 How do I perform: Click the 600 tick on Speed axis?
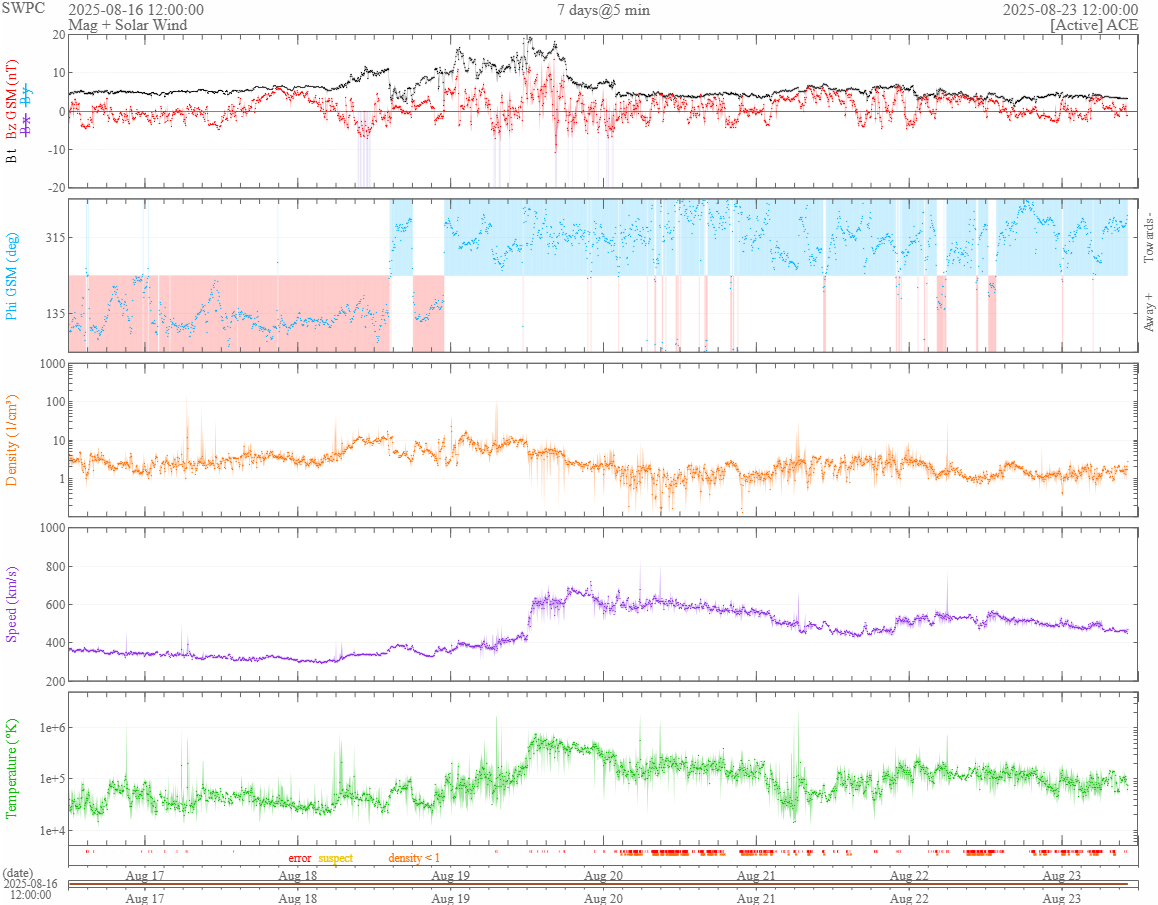(56, 604)
